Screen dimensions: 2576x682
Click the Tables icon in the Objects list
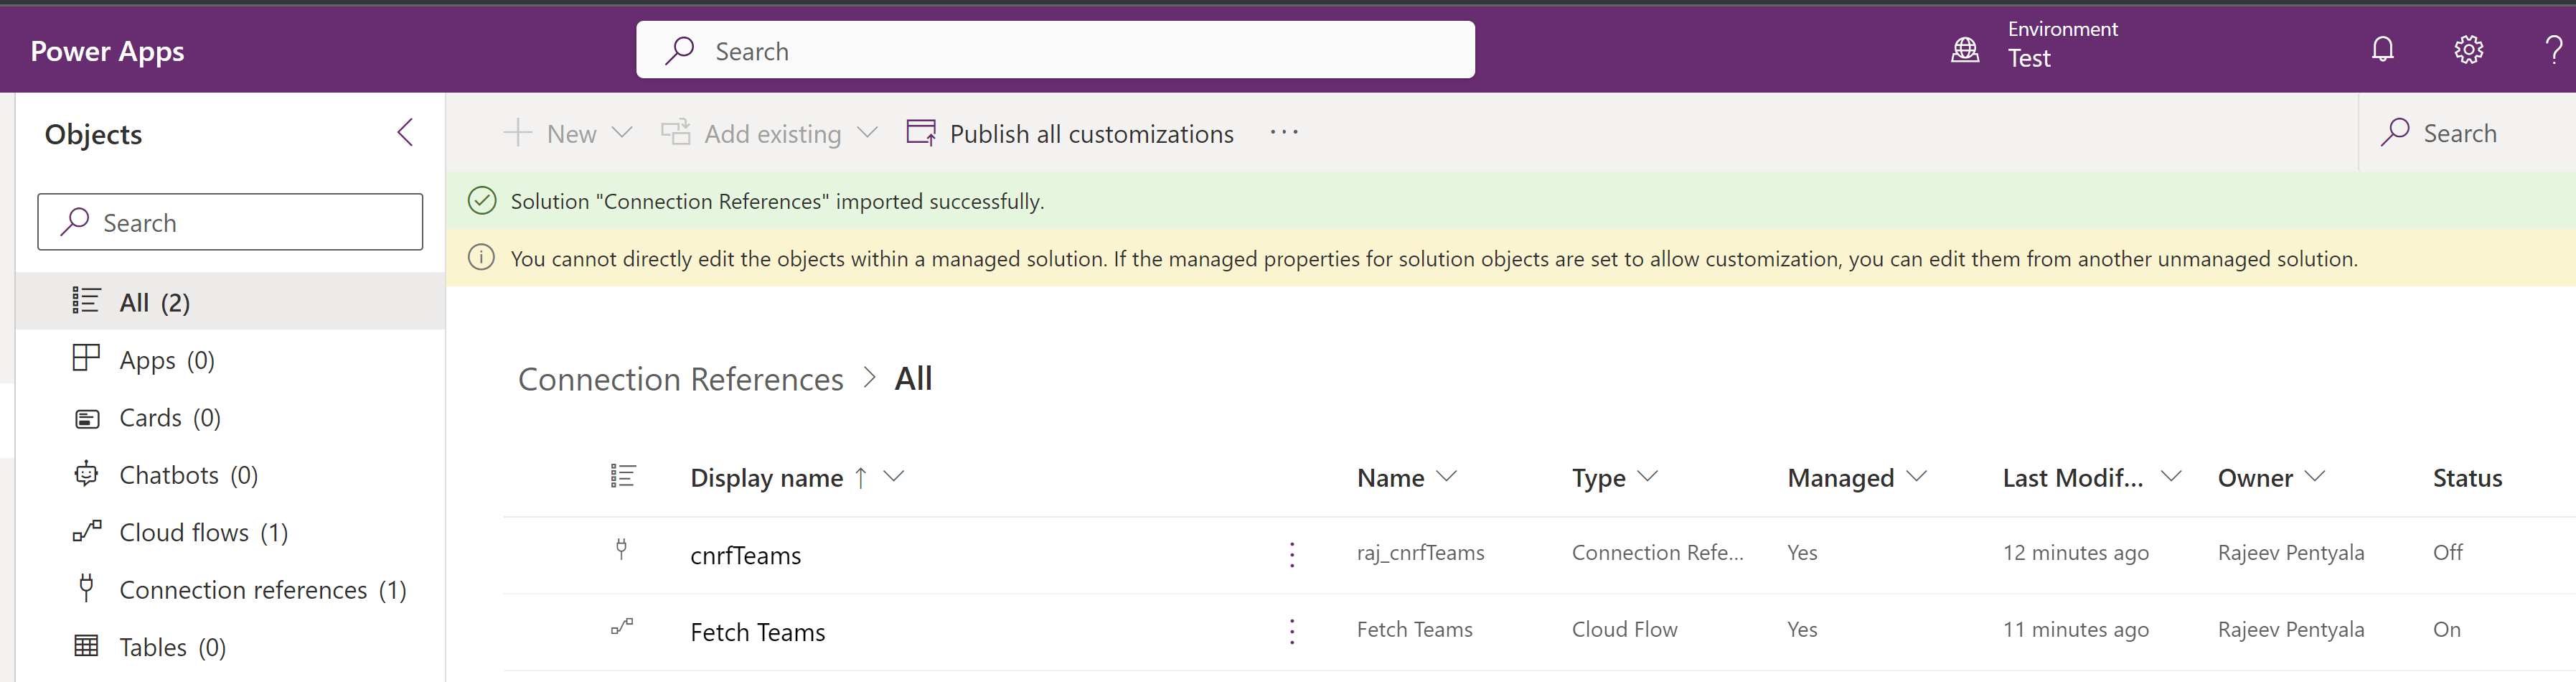click(86, 646)
